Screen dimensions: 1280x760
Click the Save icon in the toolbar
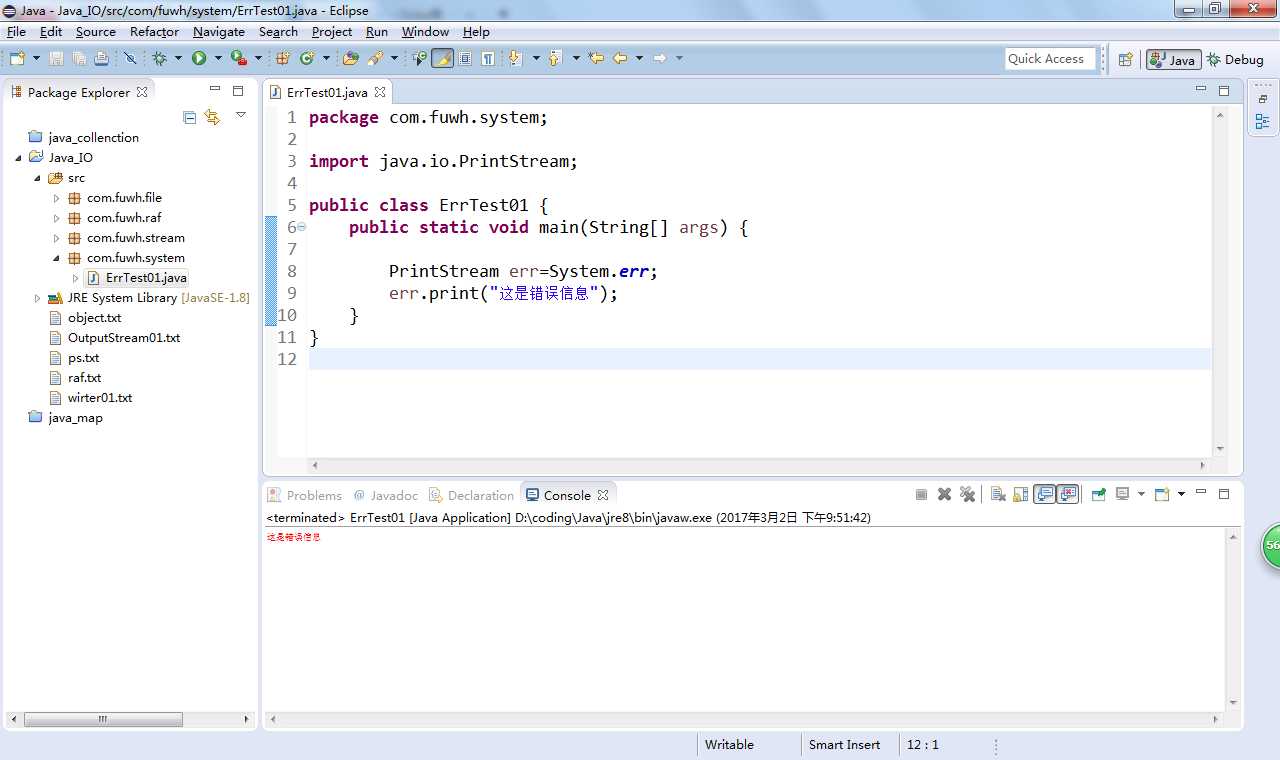(57, 58)
